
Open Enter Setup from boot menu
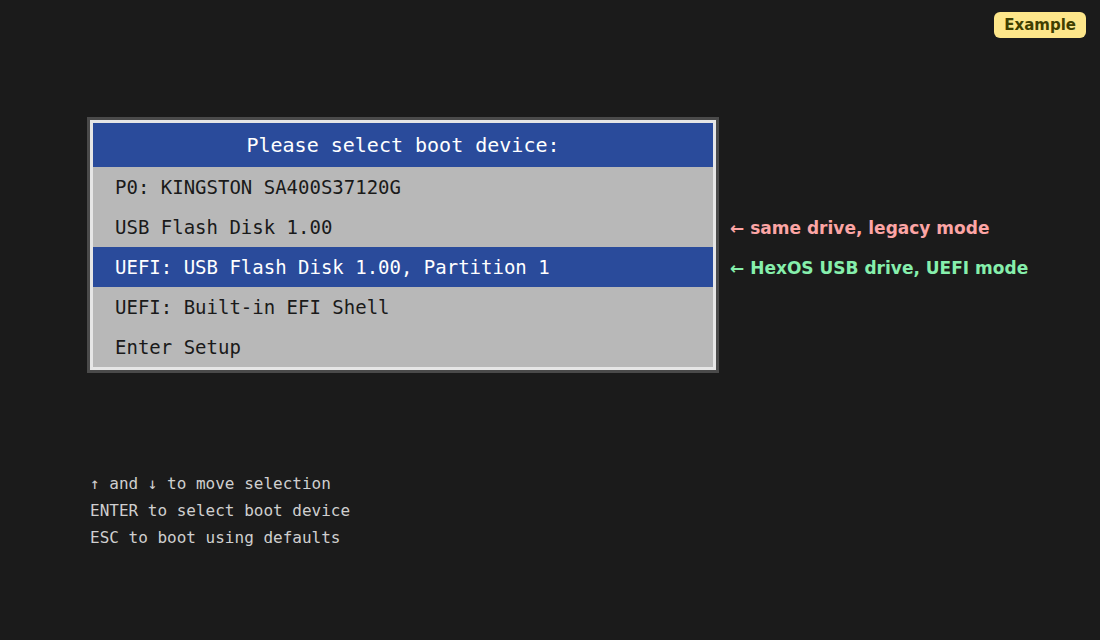403,347
